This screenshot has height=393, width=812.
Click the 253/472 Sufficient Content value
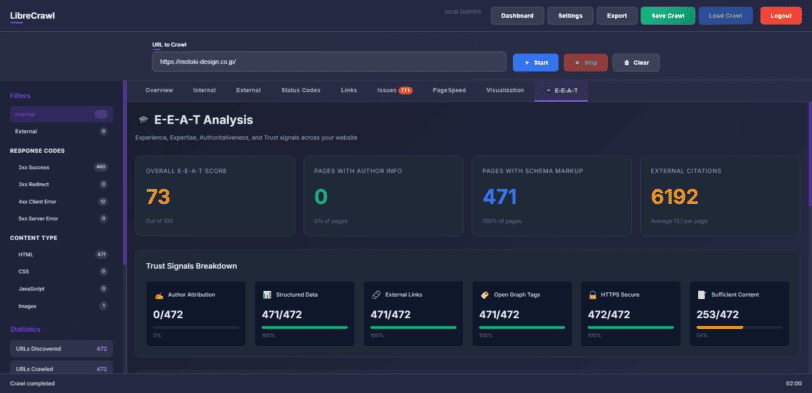(x=718, y=314)
